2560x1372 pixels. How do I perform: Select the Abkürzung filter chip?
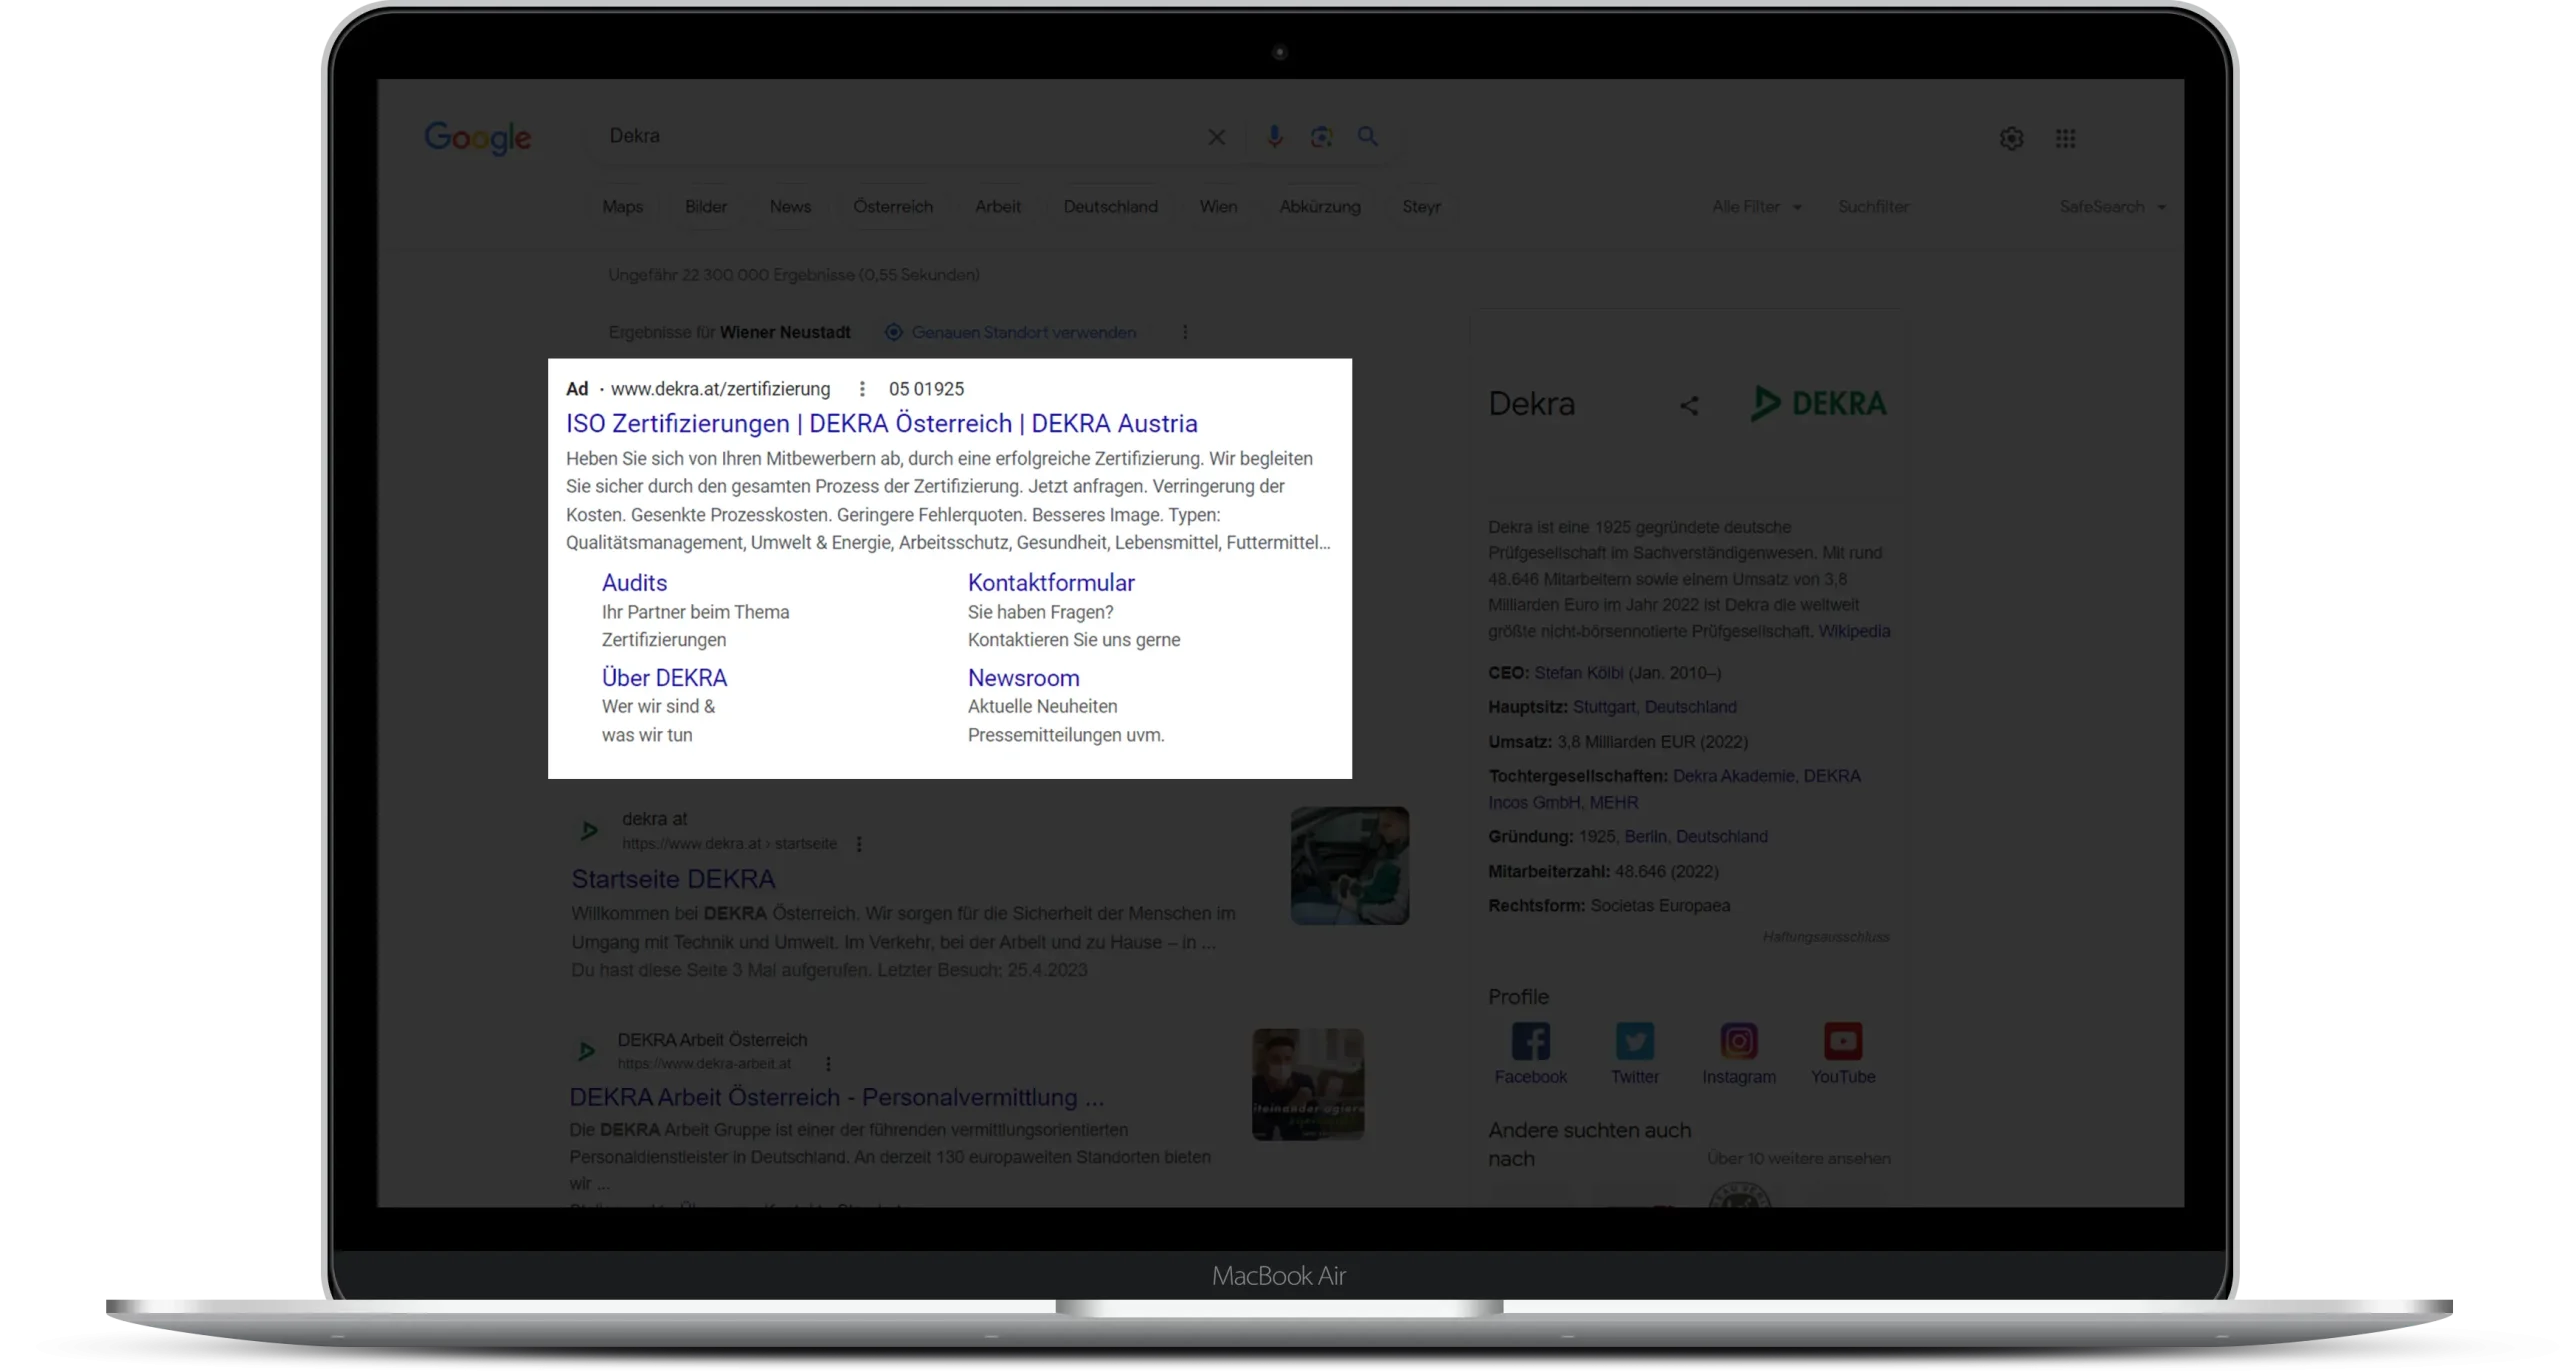pyautogui.click(x=1320, y=207)
